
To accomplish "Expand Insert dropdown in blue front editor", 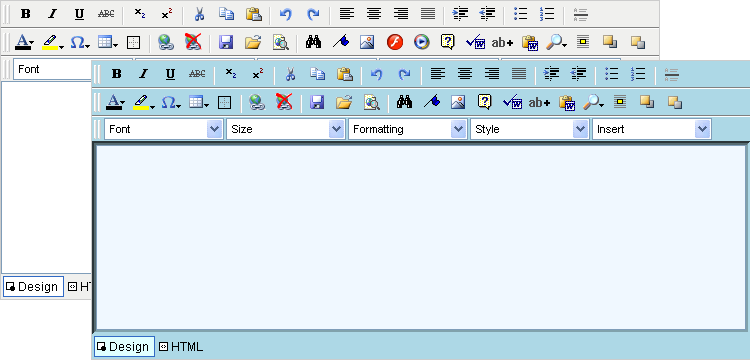I will [703, 129].
